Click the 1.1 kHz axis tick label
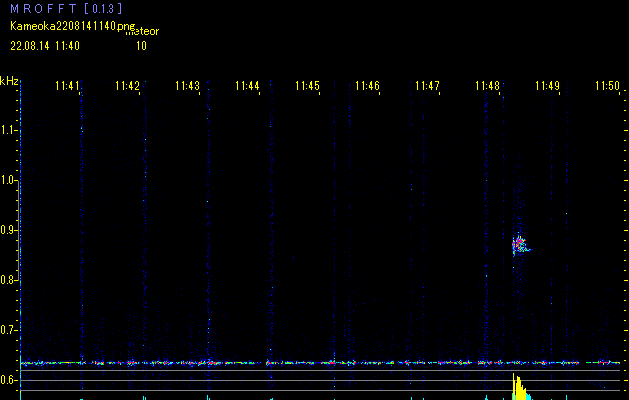The image size is (629, 400). coord(8,130)
